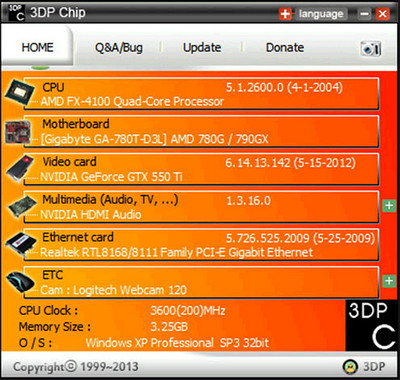Click the Motherboard icon
This screenshot has width=400, height=380.
pyautogui.click(x=18, y=132)
